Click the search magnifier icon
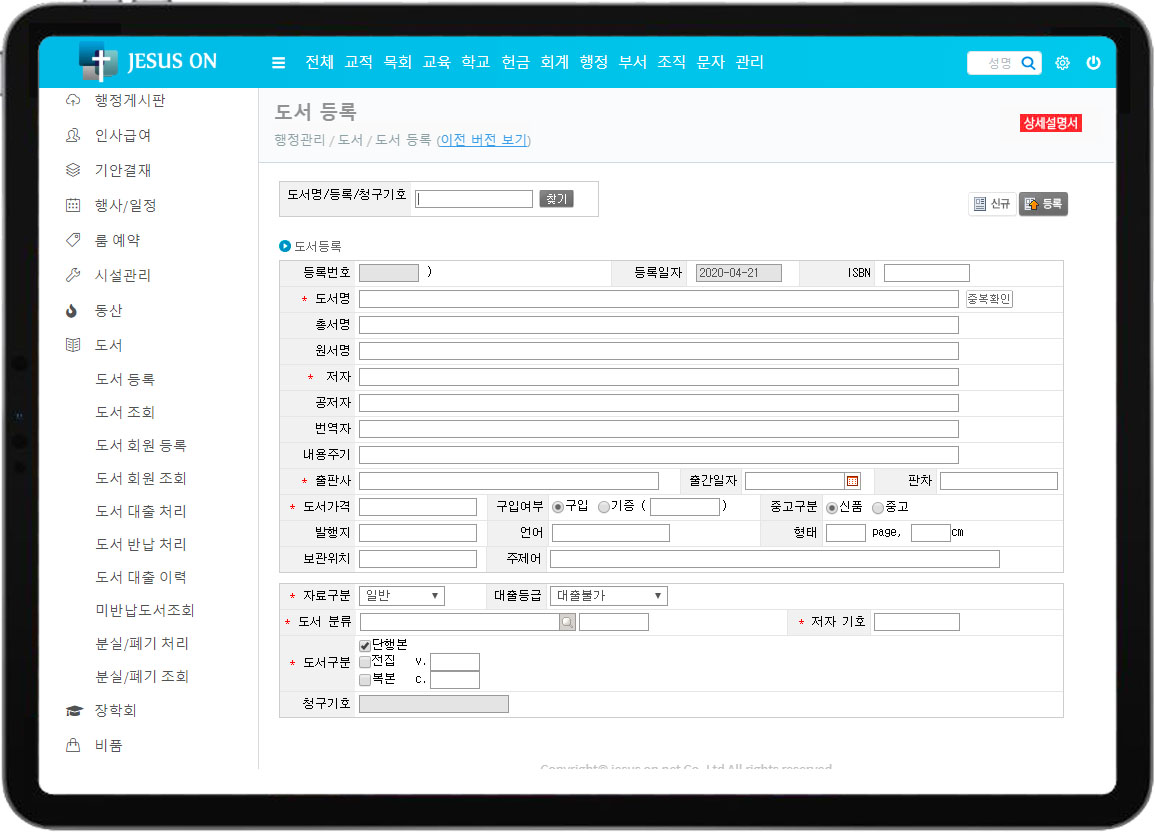Viewport: 1155px width, 832px height. (x=1028, y=63)
